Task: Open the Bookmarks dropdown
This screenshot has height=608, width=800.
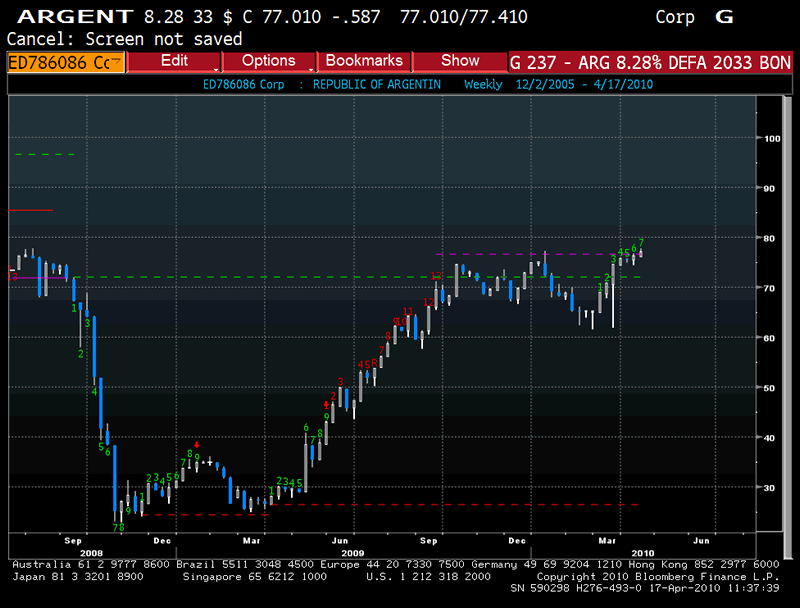Action: point(364,61)
